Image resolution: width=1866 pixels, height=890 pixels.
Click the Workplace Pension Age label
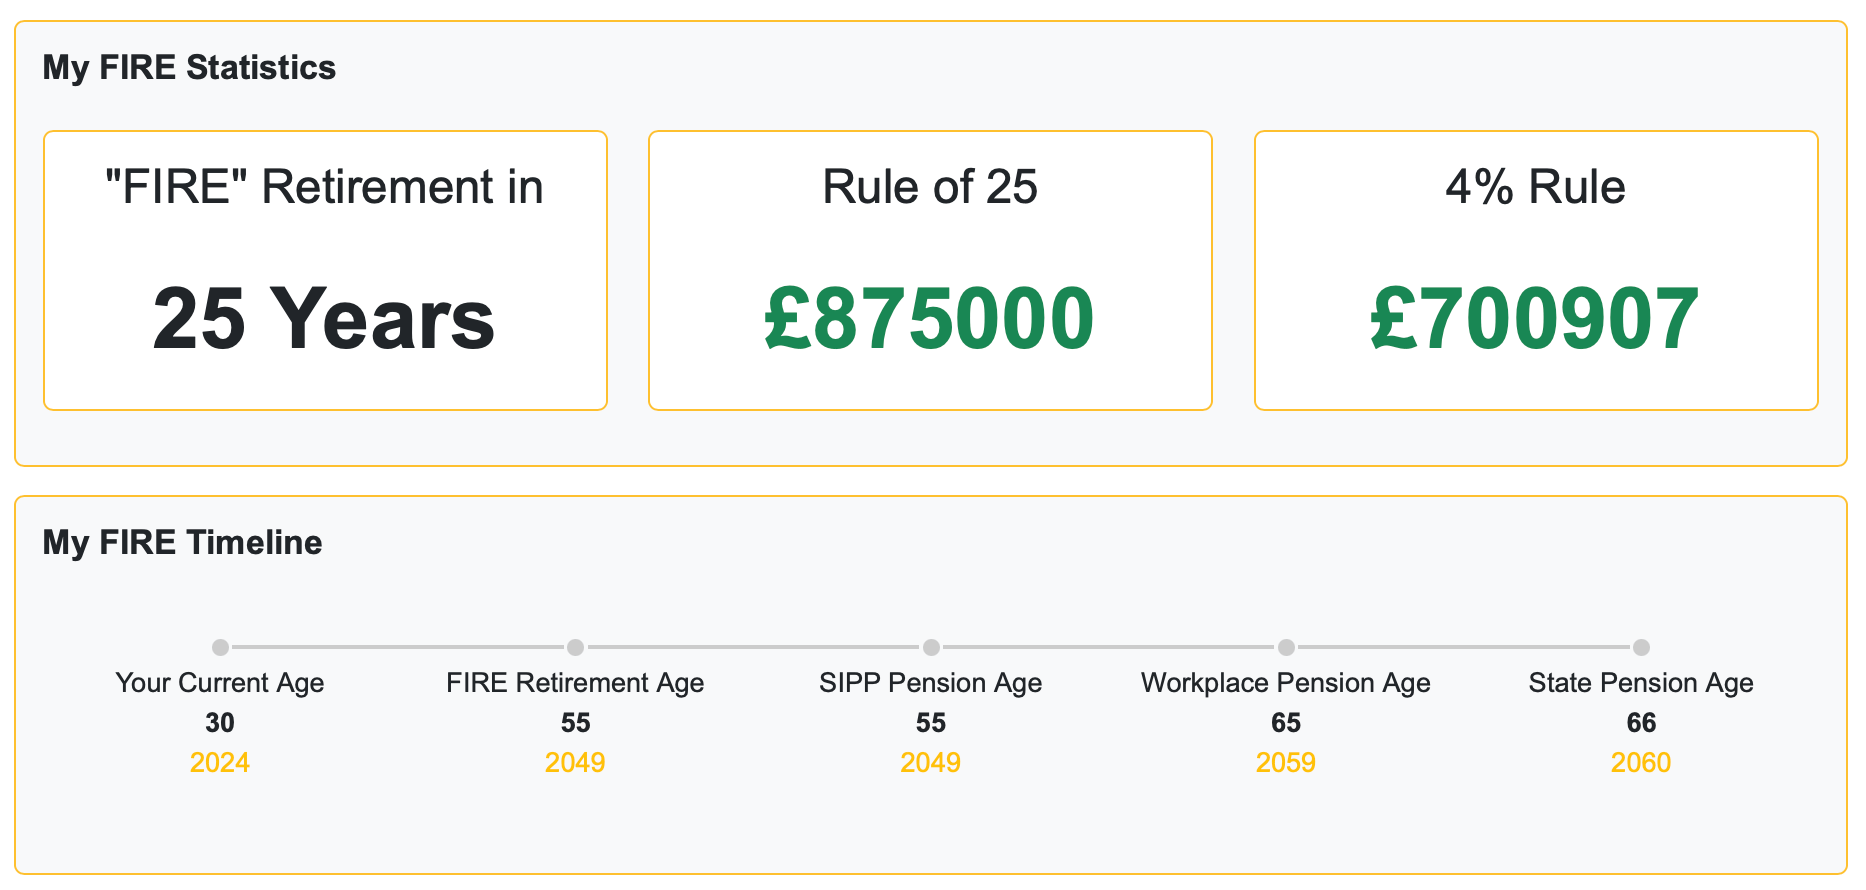(x=1286, y=682)
